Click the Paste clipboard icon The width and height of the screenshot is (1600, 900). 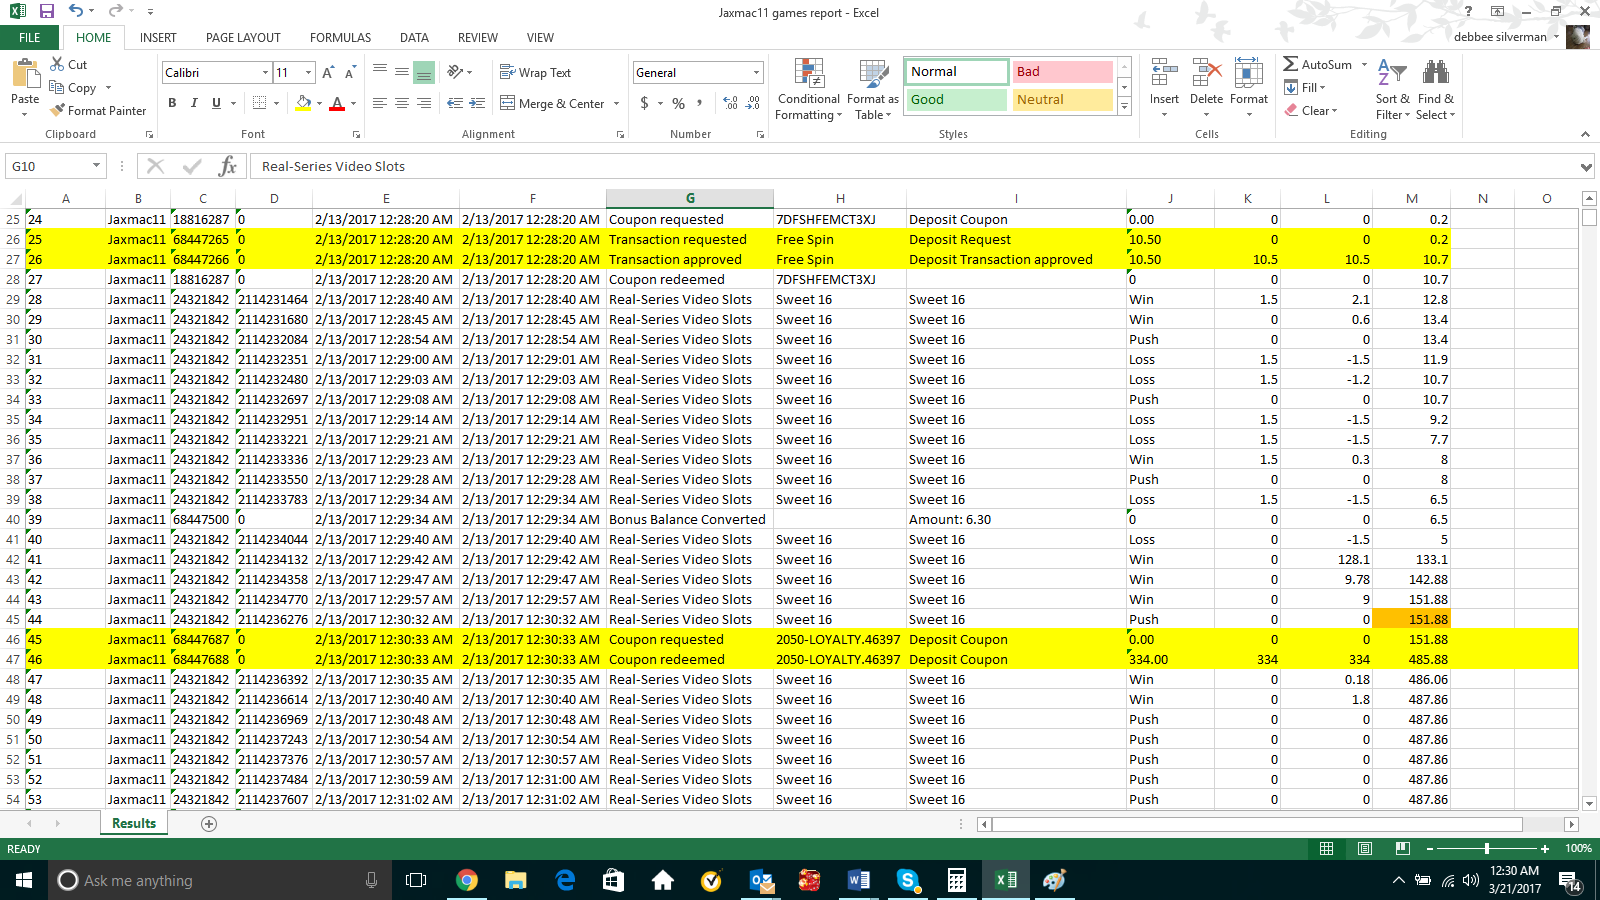point(25,74)
